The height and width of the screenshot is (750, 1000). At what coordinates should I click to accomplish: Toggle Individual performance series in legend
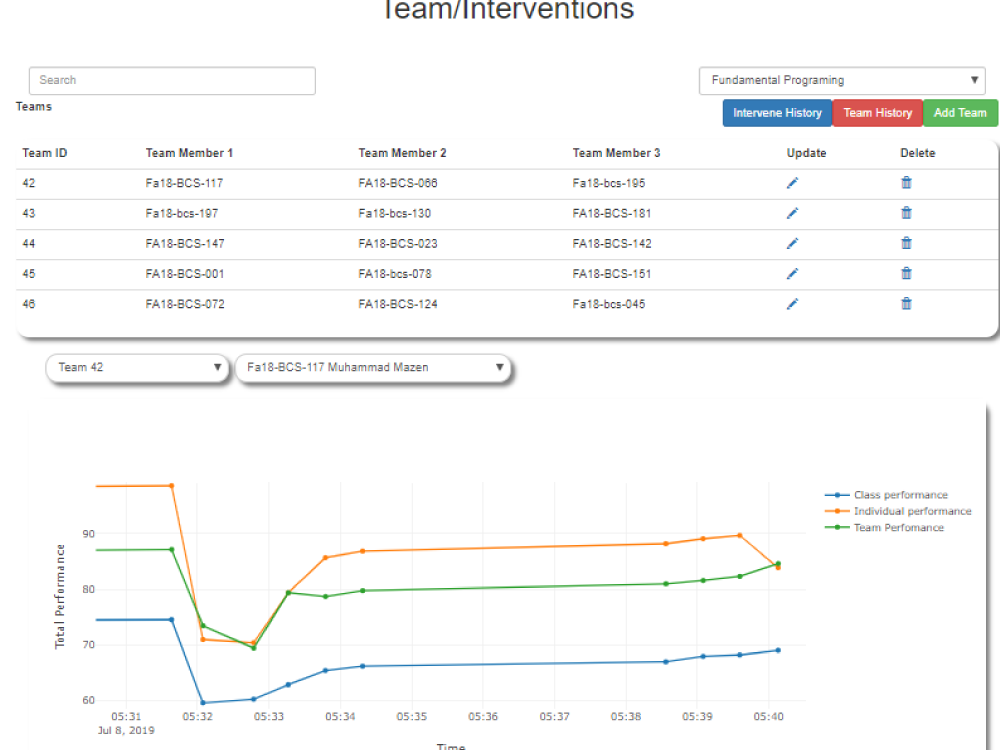click(x=898, y=511)
